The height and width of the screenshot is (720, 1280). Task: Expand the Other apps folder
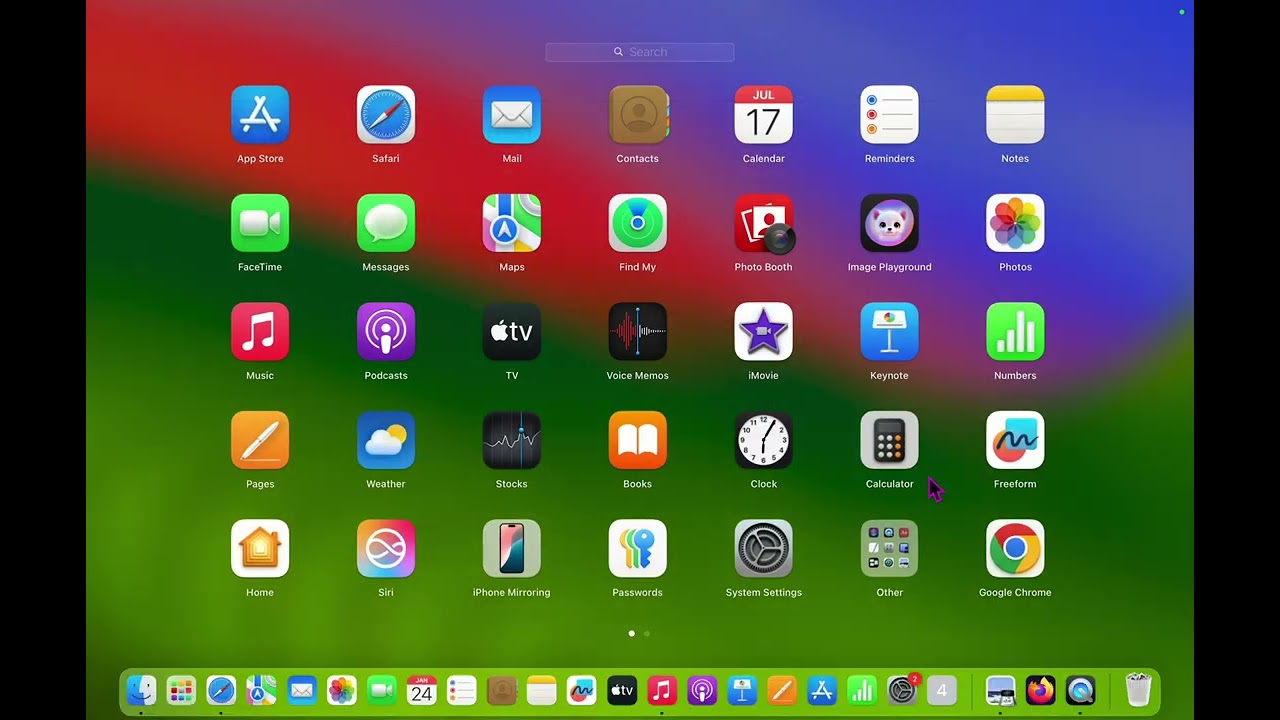[x=890, y=549]
